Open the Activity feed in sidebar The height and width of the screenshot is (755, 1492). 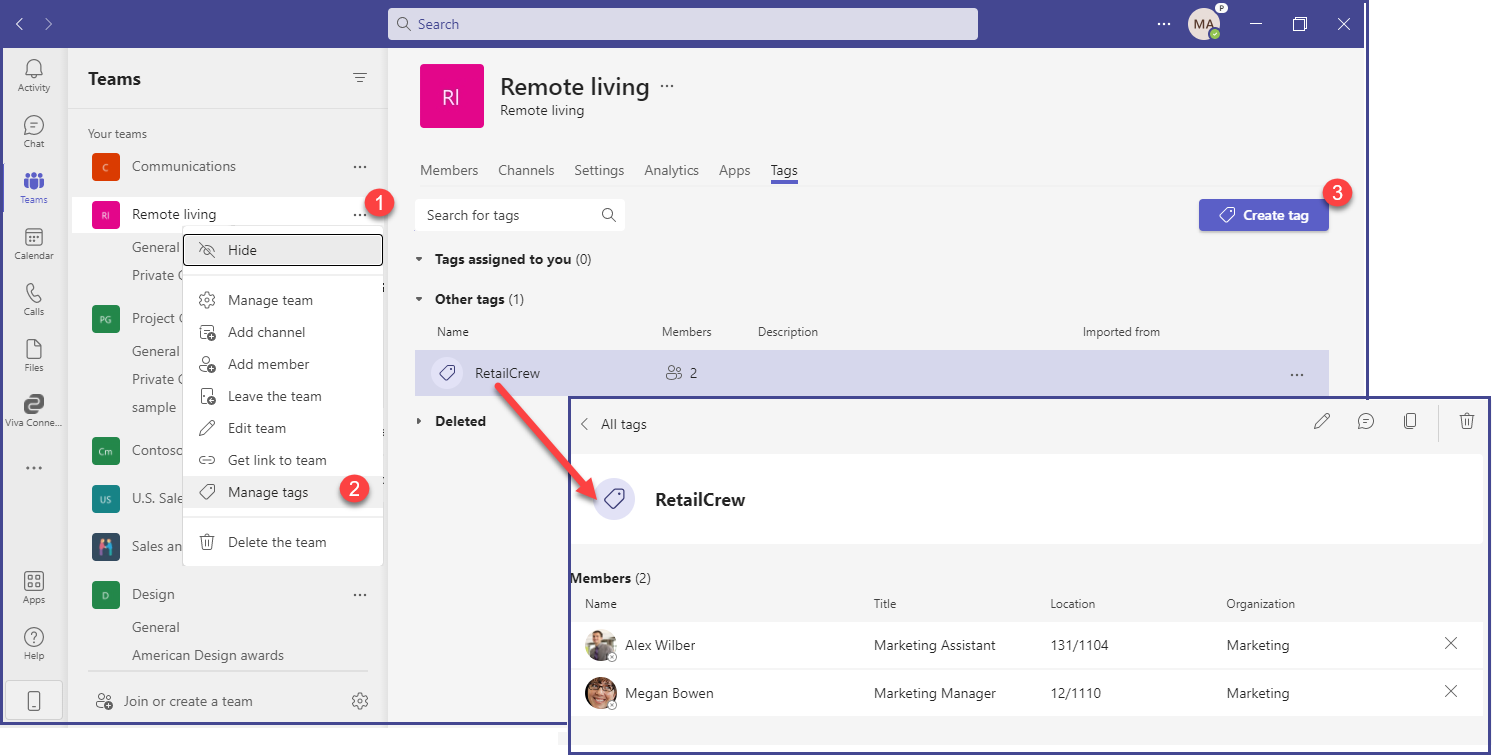(x=33, y=76)
